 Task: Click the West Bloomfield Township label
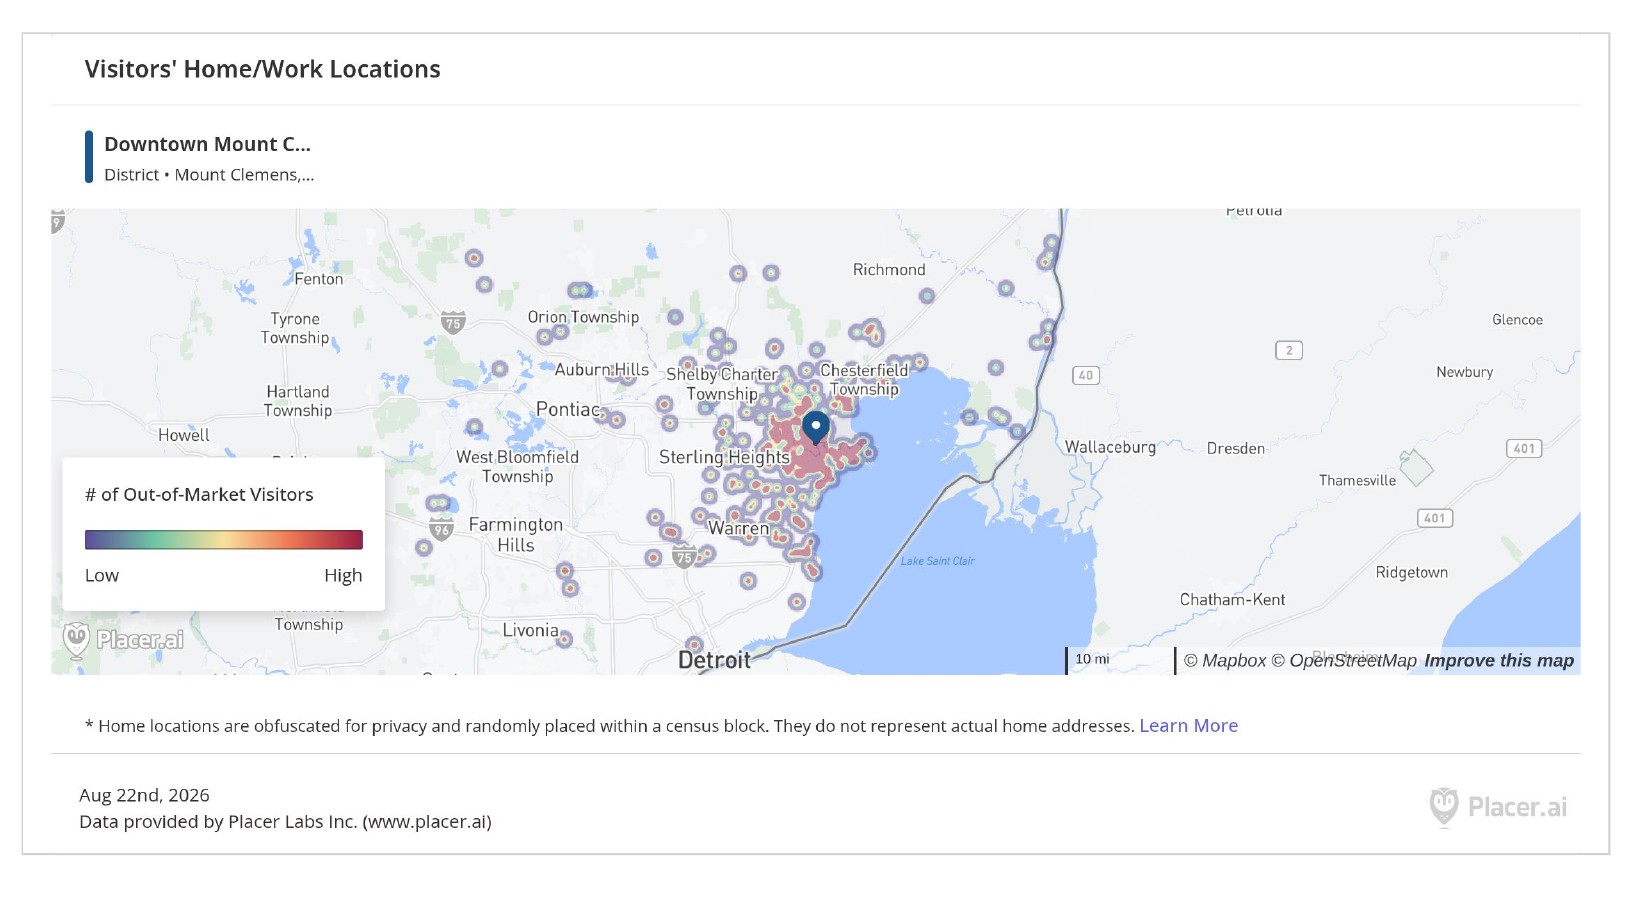click(x=517, y=467)
